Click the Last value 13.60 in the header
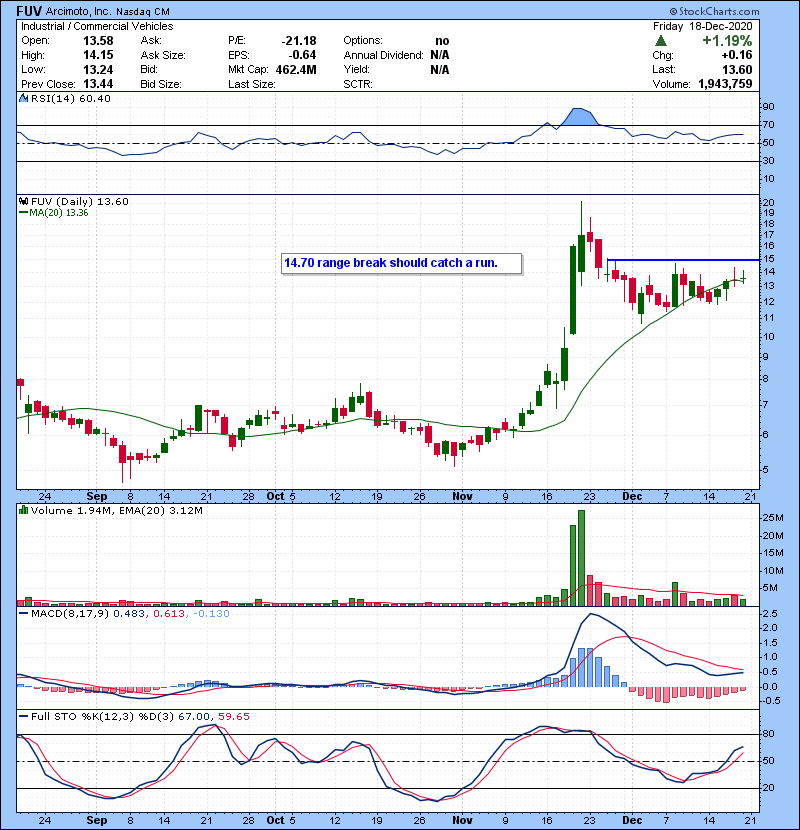The image size is (800, 830). (x=737, y=69)
